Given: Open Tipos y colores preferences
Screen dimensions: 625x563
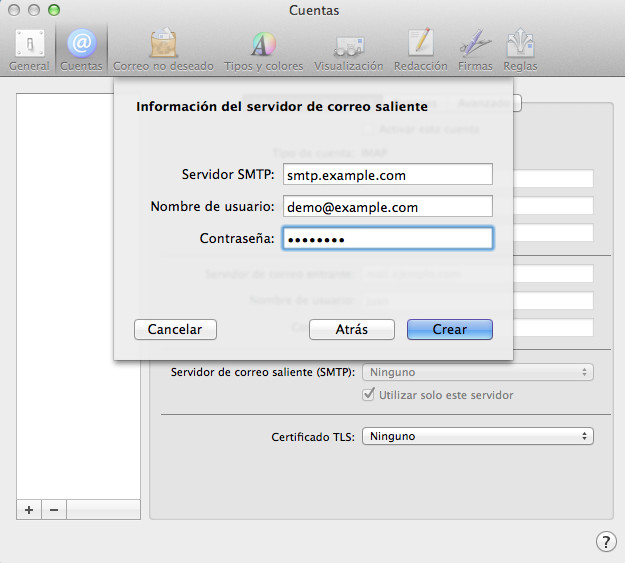Looking at the screenshot, I should pos(263,49).
